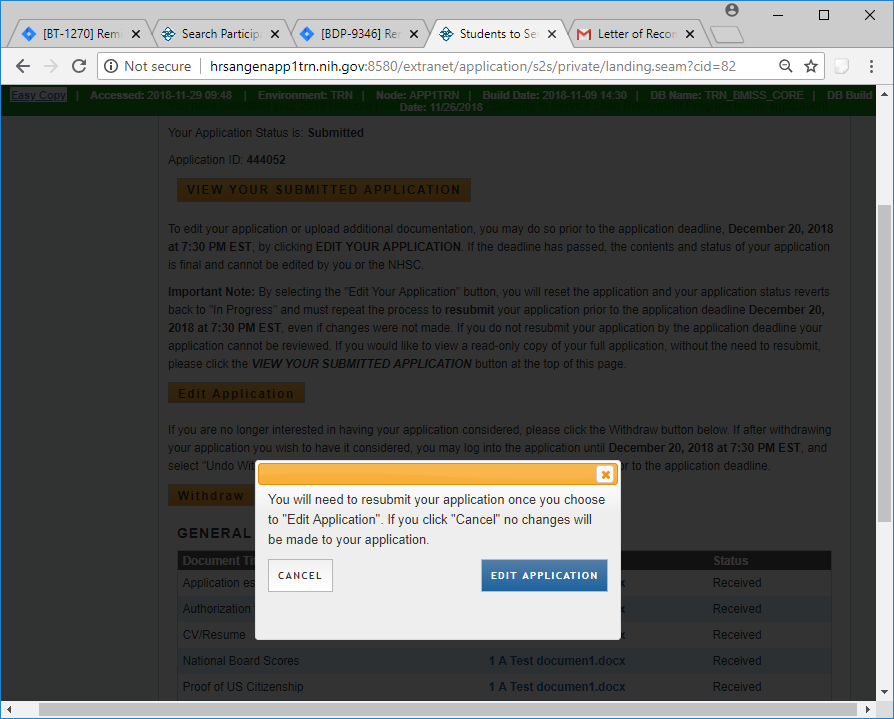Minimize the Chrome window
894x719 pixels.
[778, 15]
